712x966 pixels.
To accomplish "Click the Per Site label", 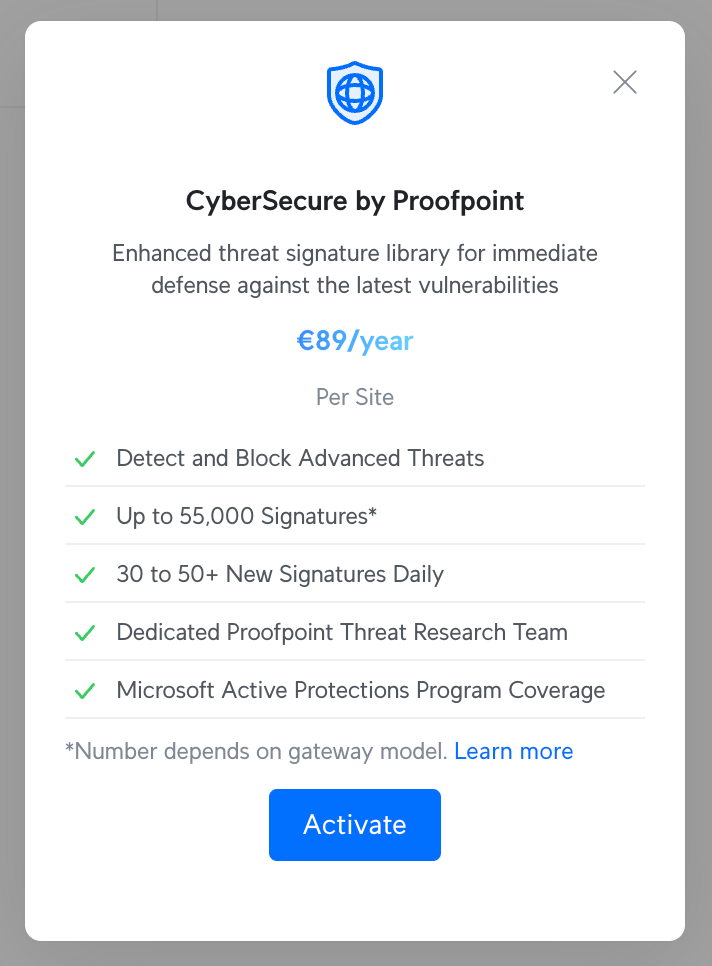I will [355, 397].
